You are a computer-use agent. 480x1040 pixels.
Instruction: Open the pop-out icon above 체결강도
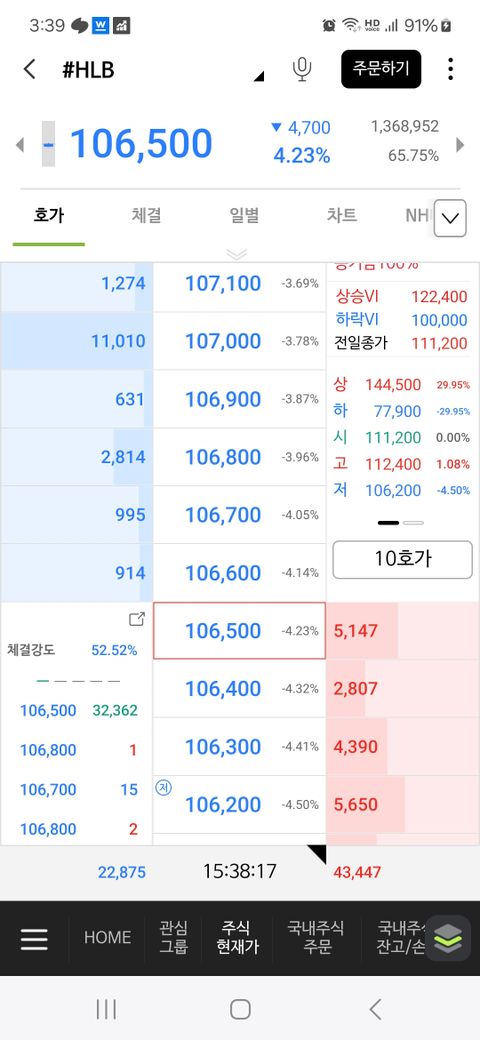tap(137, 619)
